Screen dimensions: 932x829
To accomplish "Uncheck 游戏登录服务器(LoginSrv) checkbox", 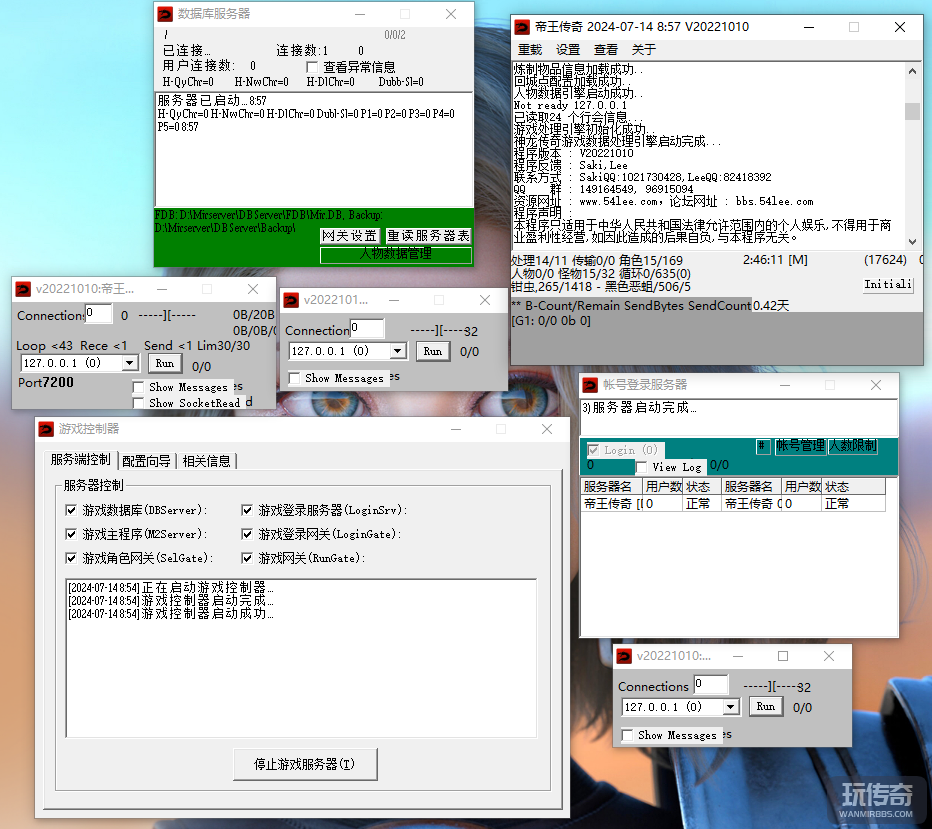I will (x=247, y=510).
